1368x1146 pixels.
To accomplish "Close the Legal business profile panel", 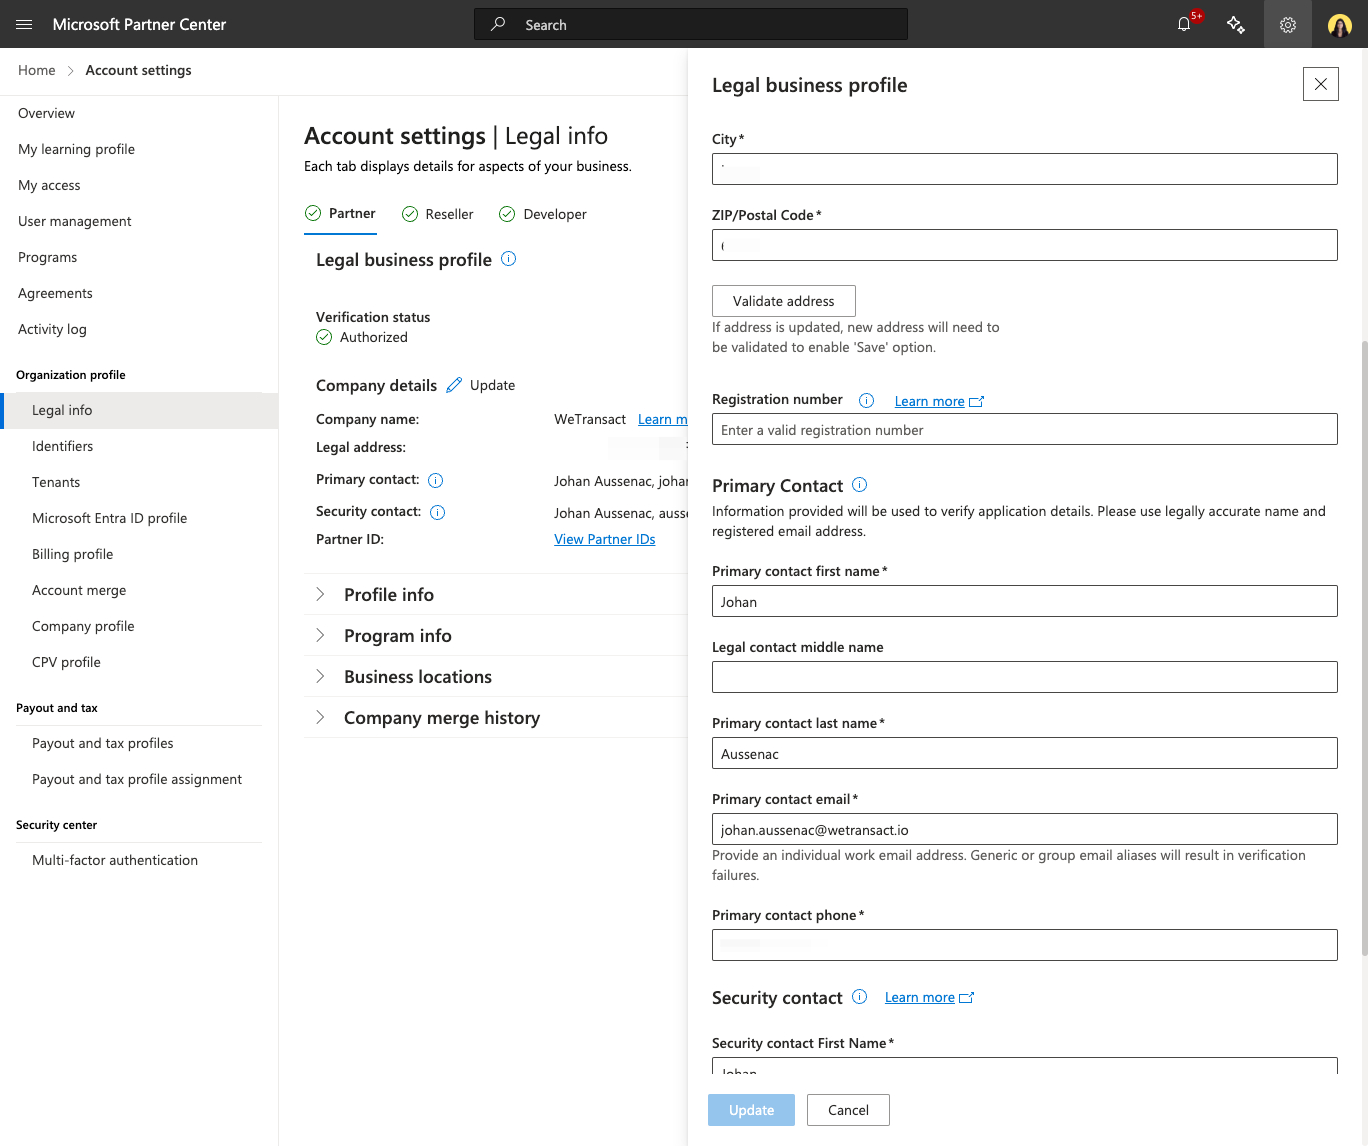I will [x=1321, y=84].
